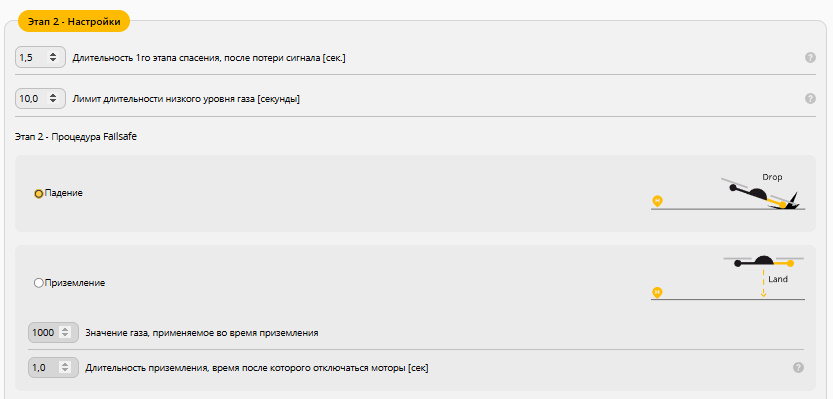833x399 pixels.
Task: Click yellow home marker in Land diagram
Action: (658, 293)
